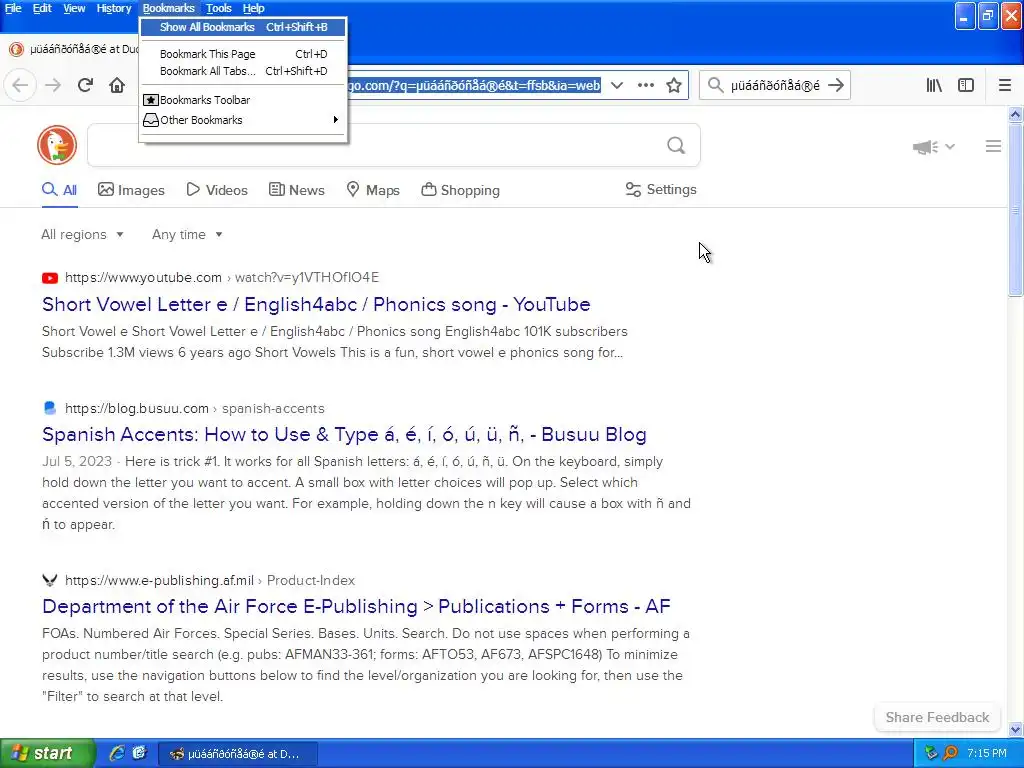Click the Share Feedback button
The height and width of the screenshot is (768, 1024).
pyautogui.click(x=937, y=717)
